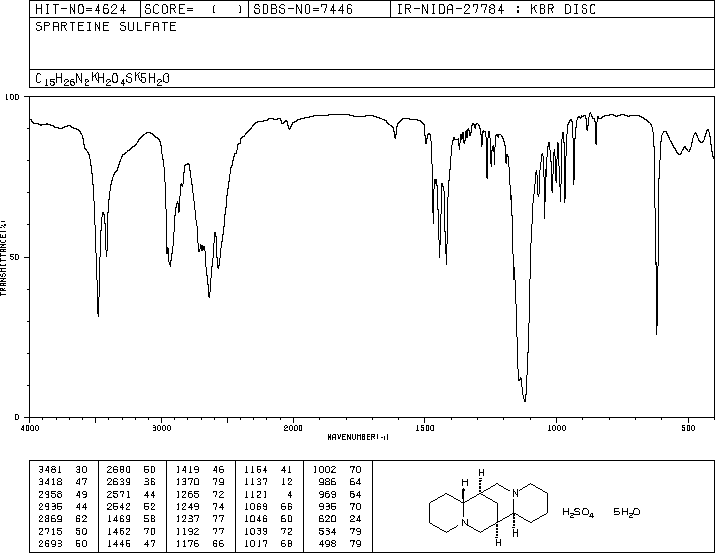
Task: Select peak entry 1370 in table
Action: tap(200, 482)
